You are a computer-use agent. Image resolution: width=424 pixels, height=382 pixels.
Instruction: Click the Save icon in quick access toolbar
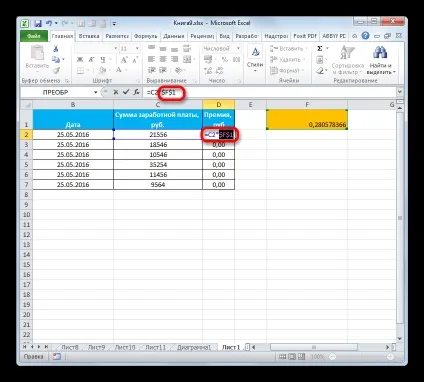[x=37, y=24]
